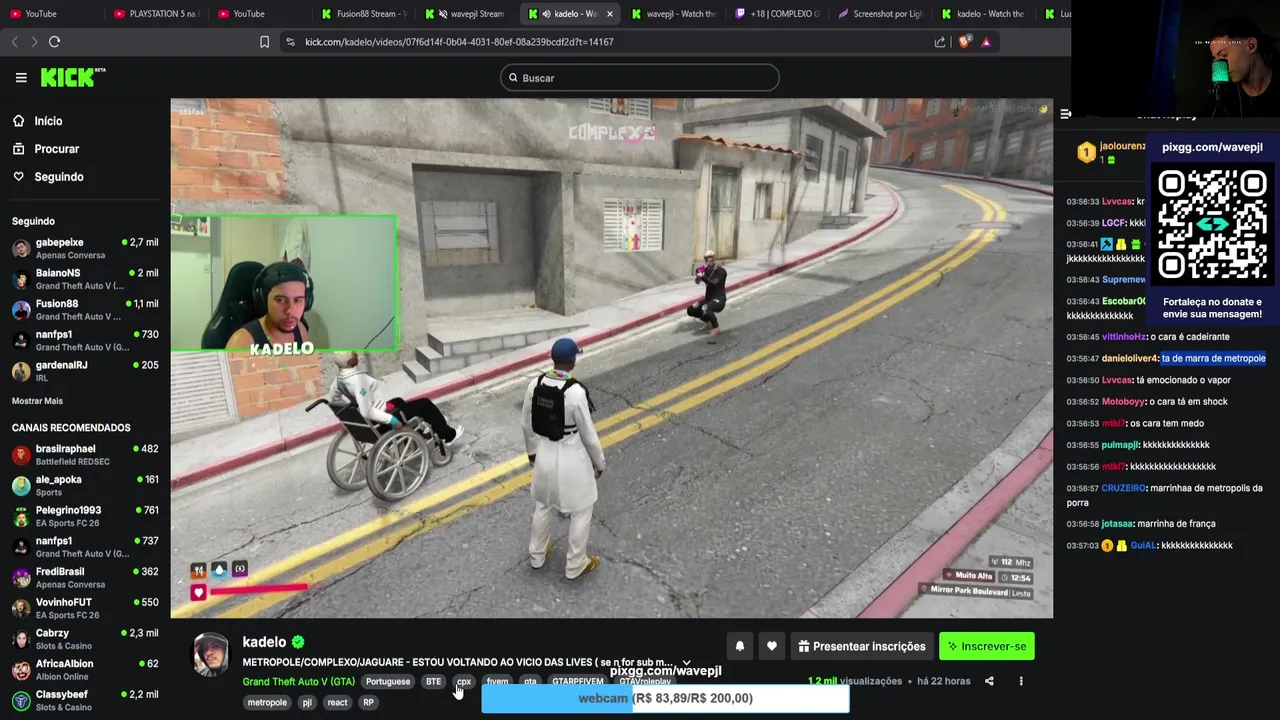Switch to Screenshot por Ligh tab

(x=879, y=14)
